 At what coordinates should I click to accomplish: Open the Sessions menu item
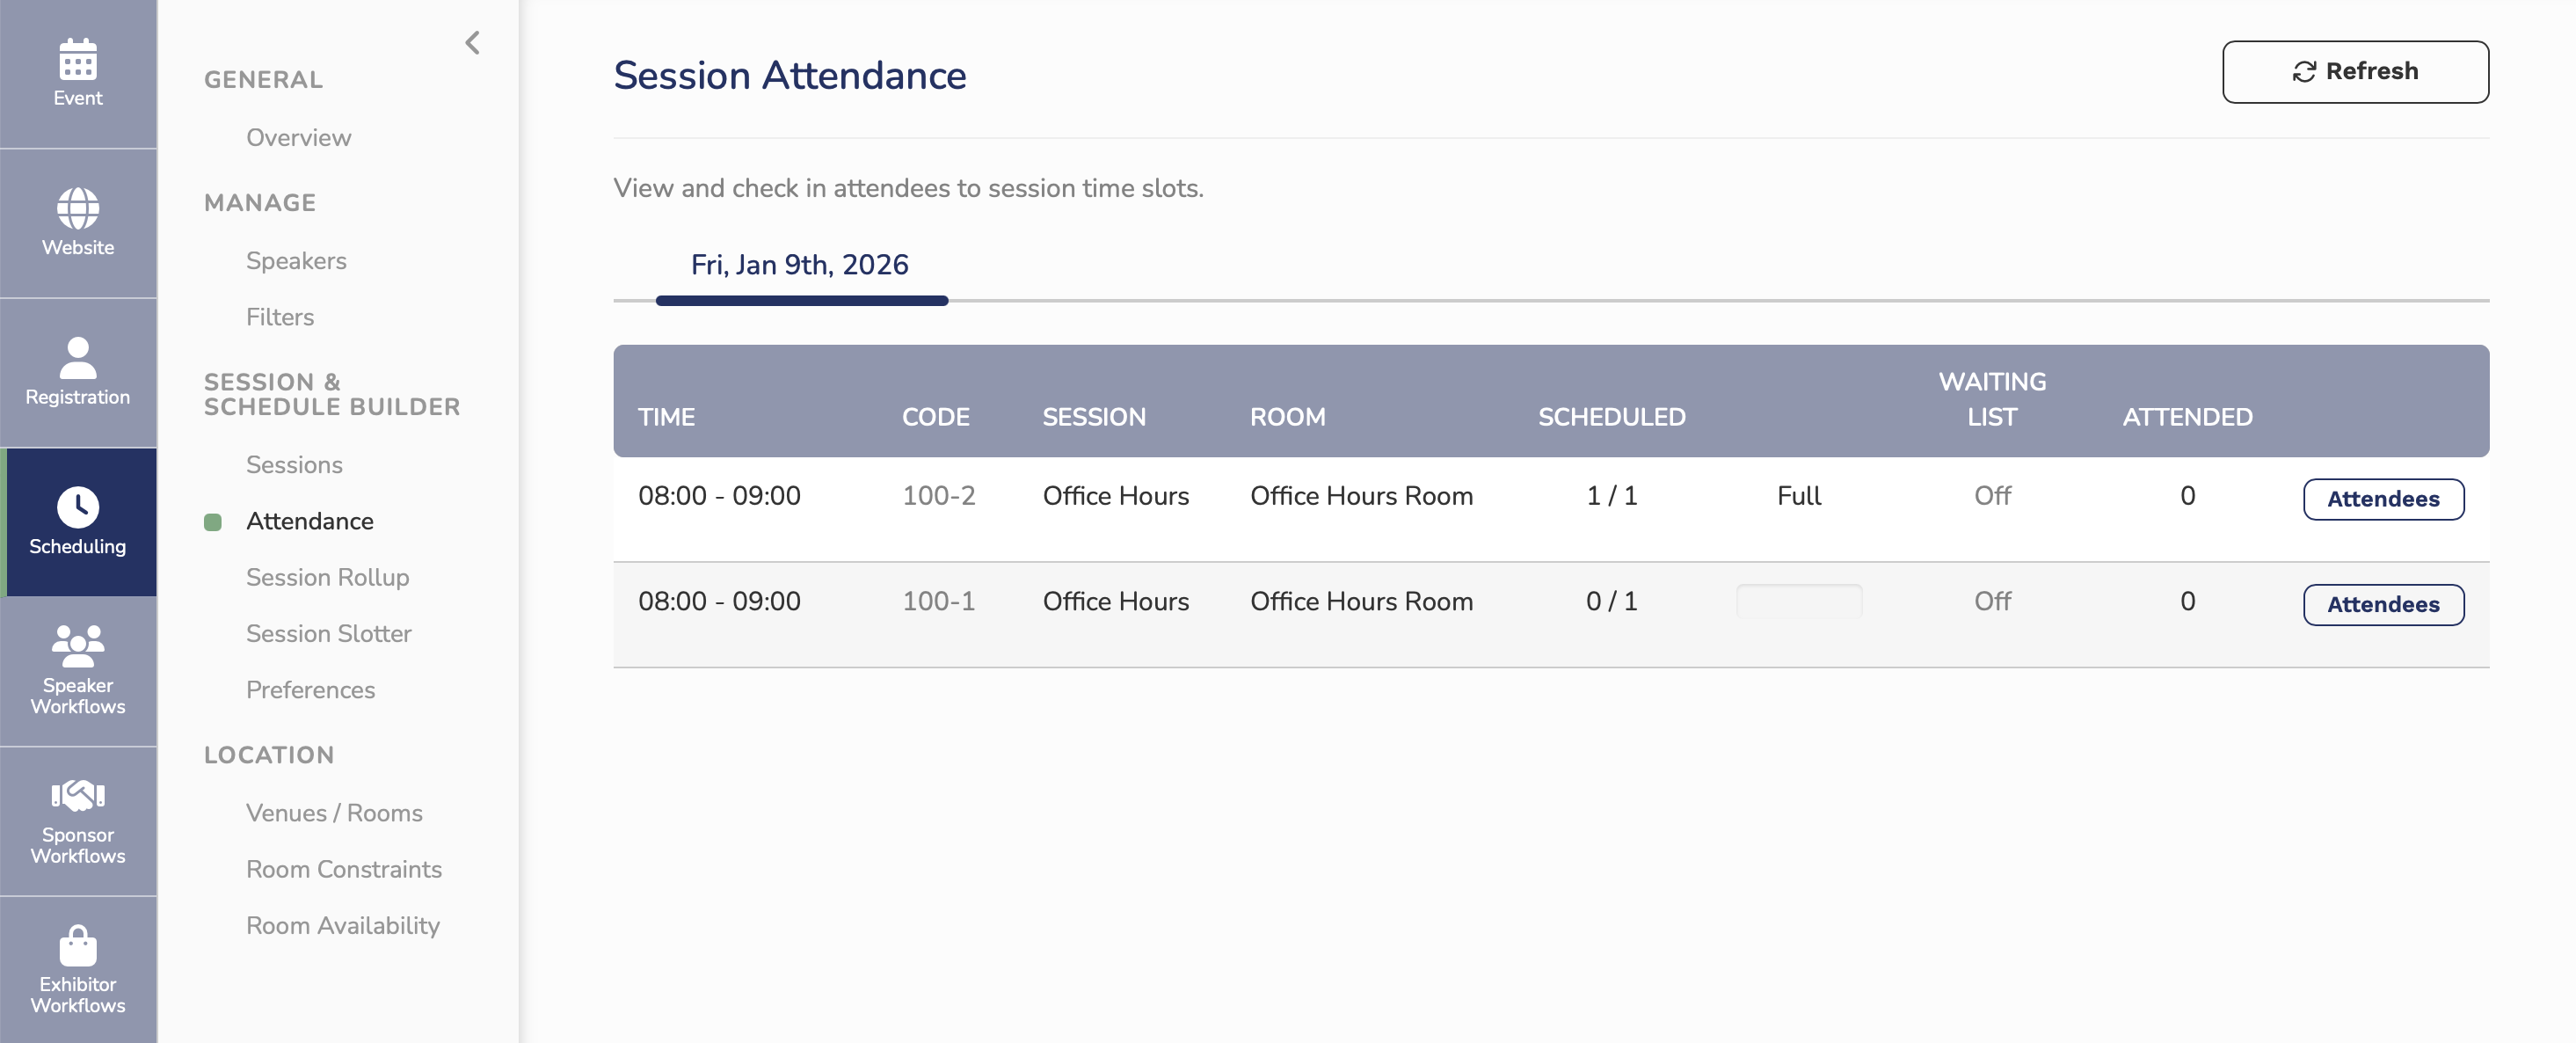294,465
